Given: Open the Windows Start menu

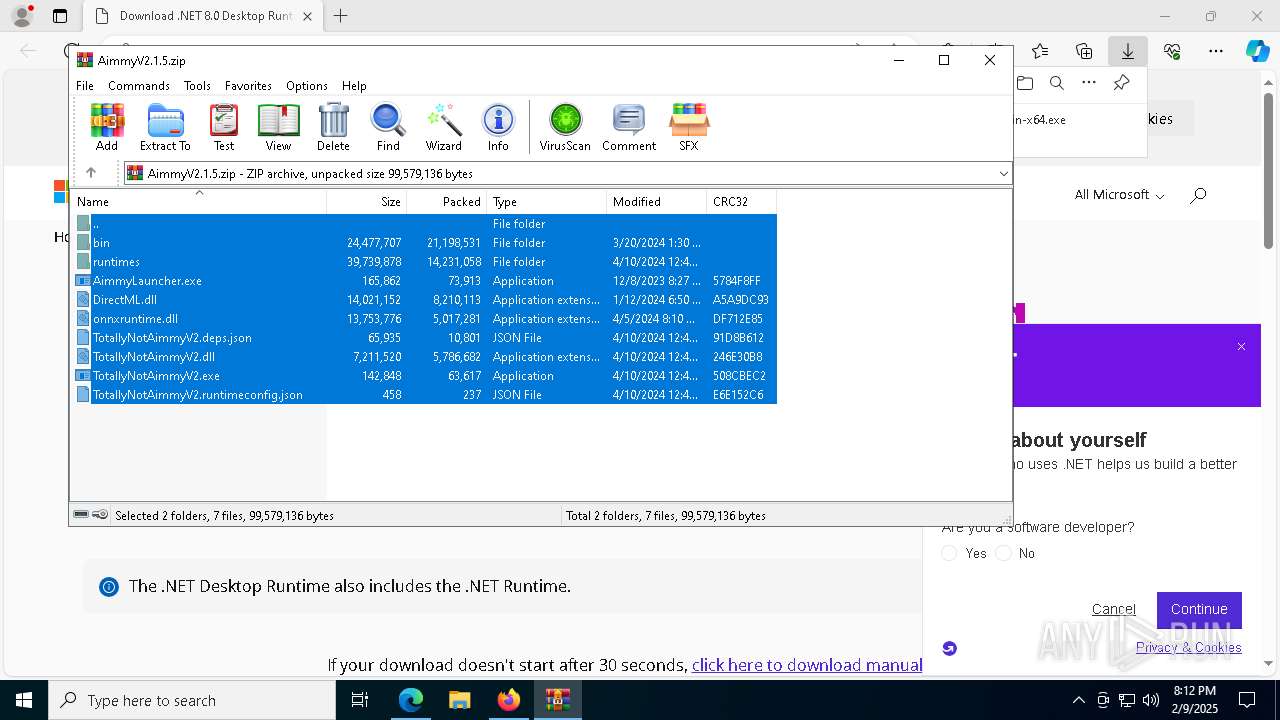Looking at the screenshot, I should [x=24, y=700].
